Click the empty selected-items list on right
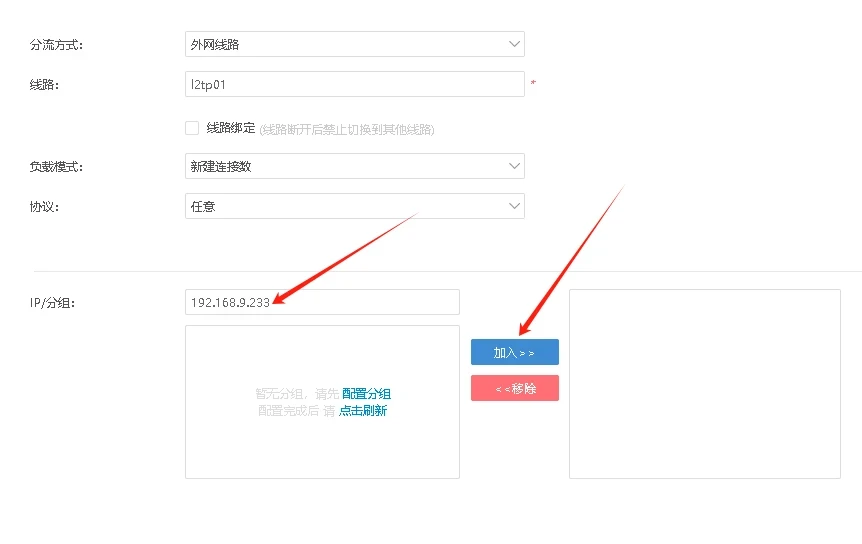 coord(704,384)
